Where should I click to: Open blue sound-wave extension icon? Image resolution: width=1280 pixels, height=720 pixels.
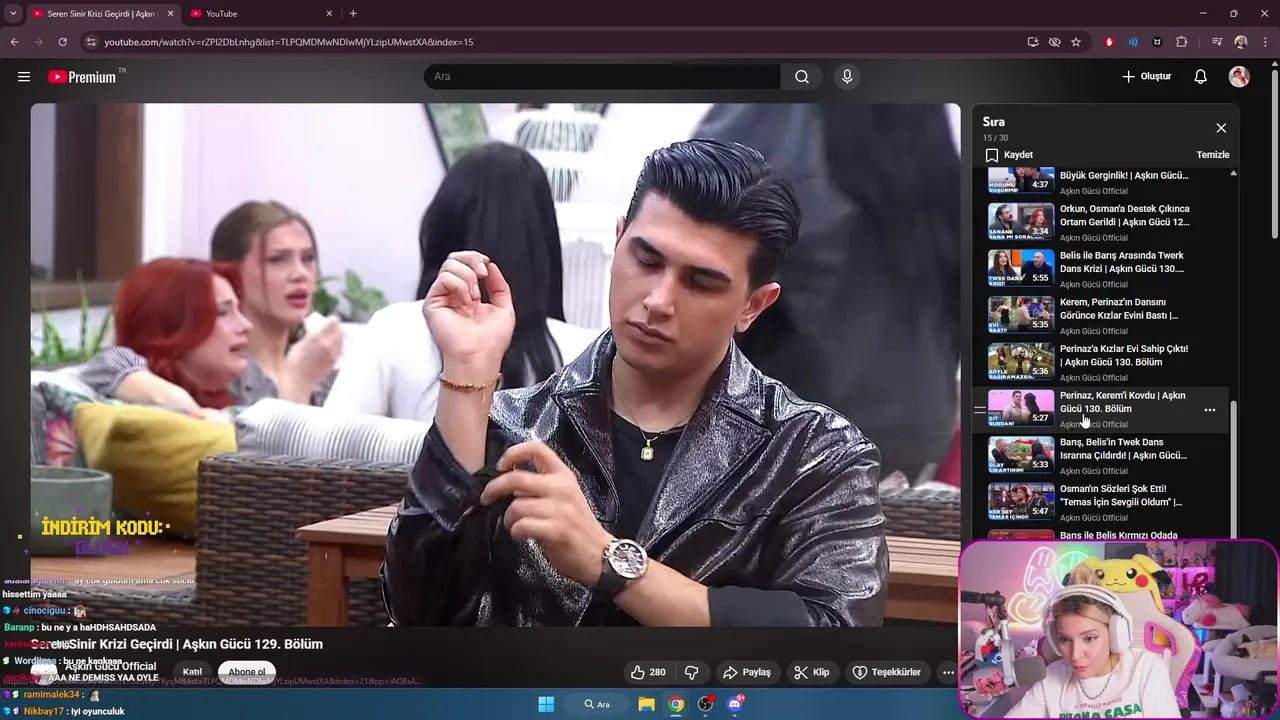[x=1133, y=42]
